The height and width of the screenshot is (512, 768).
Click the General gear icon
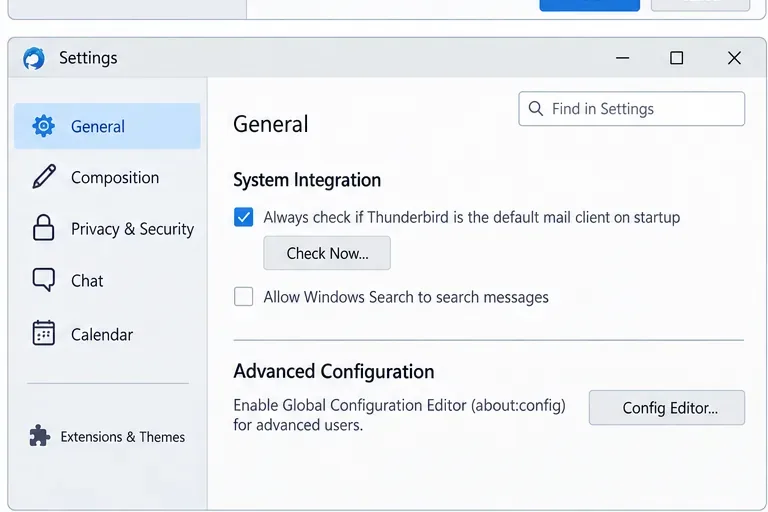pos(44,126)
